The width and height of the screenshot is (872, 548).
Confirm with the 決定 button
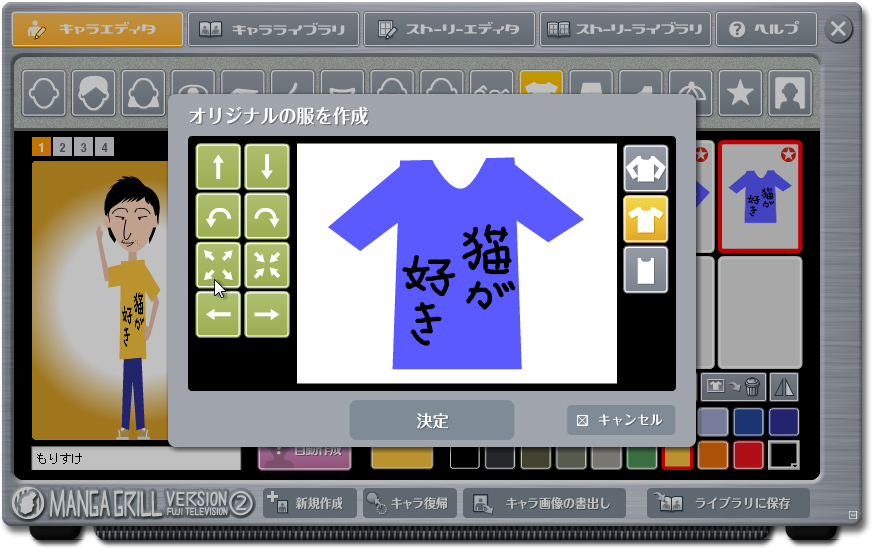(x=432, y=421)
